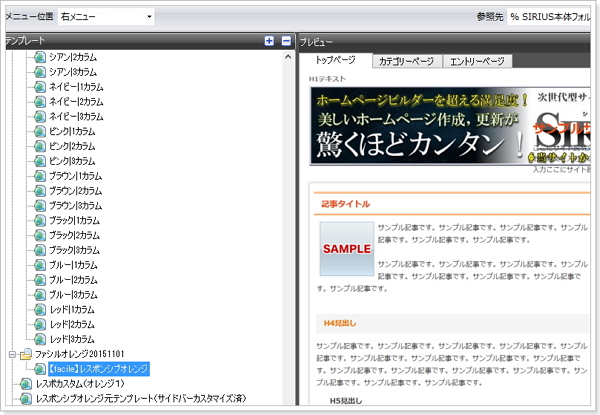The image size is (600, 415).
Task: Select the ブラック|1カラム template text
Action: 74,221
